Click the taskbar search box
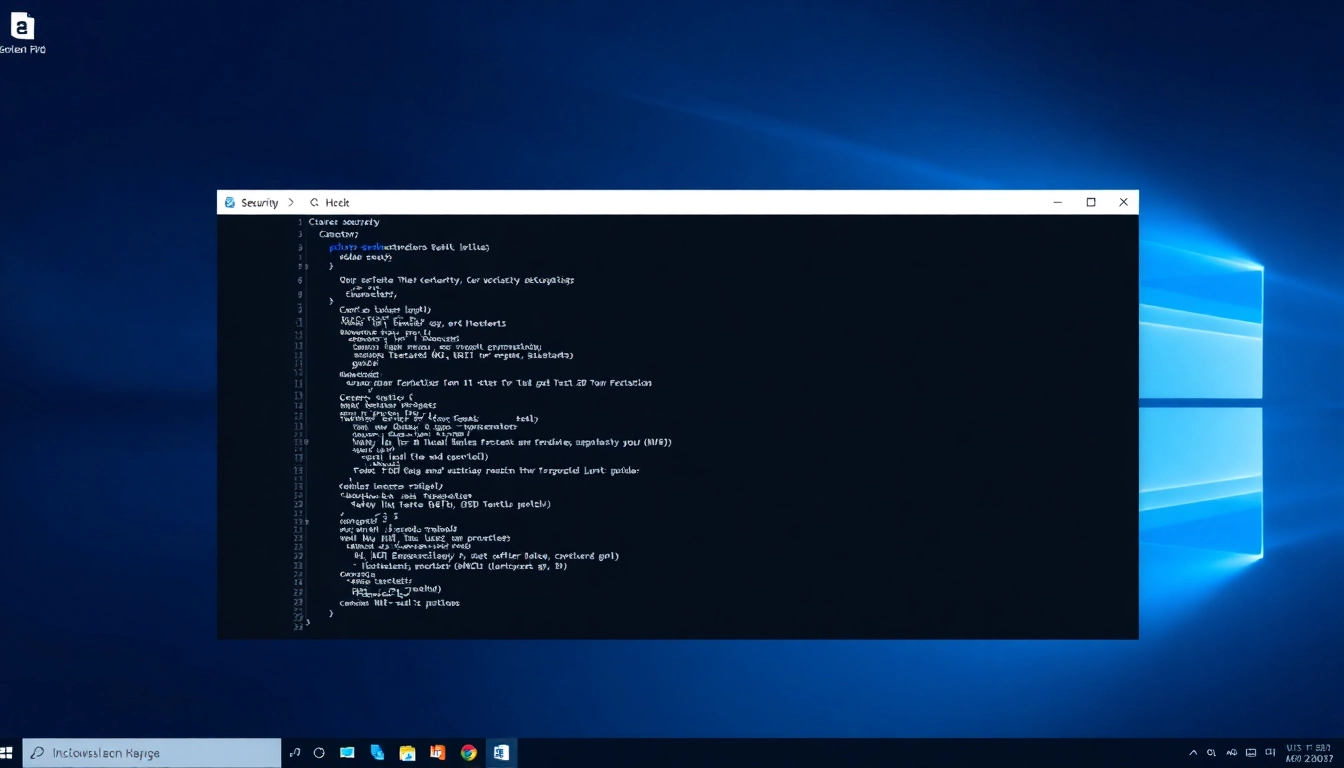This screenshot has height=768, width=1344. pos(152,753)
